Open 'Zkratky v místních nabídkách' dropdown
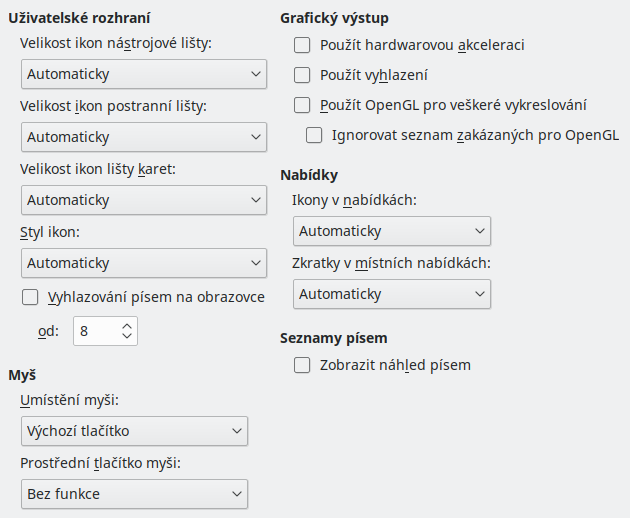The width and height of the screenshot is (630, 518). tap(392, 294)
